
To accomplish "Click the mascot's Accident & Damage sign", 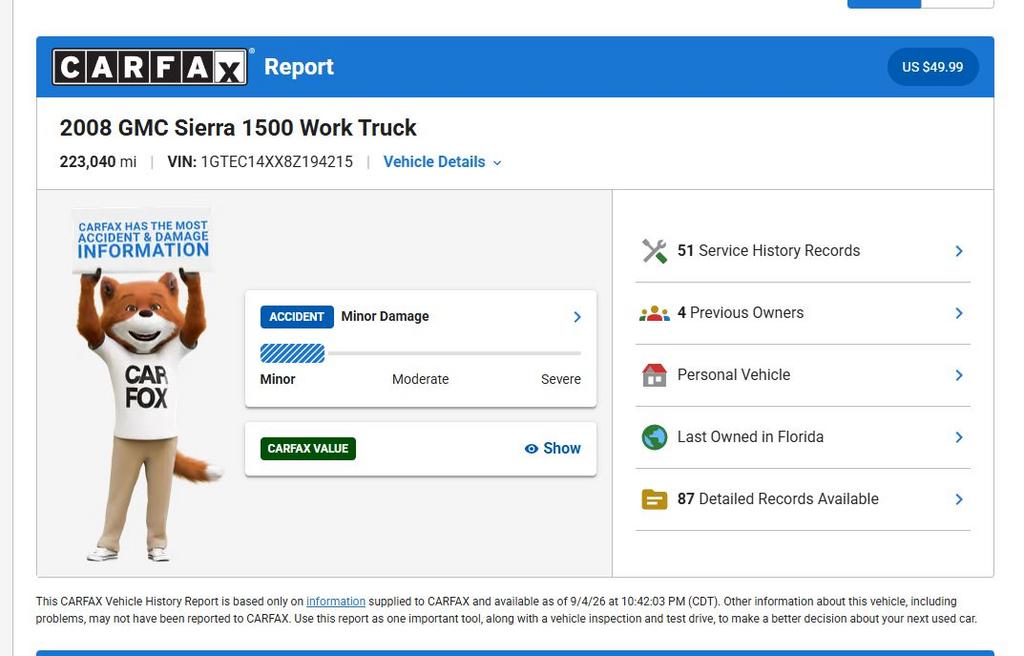I will click(x=142, y=240).
